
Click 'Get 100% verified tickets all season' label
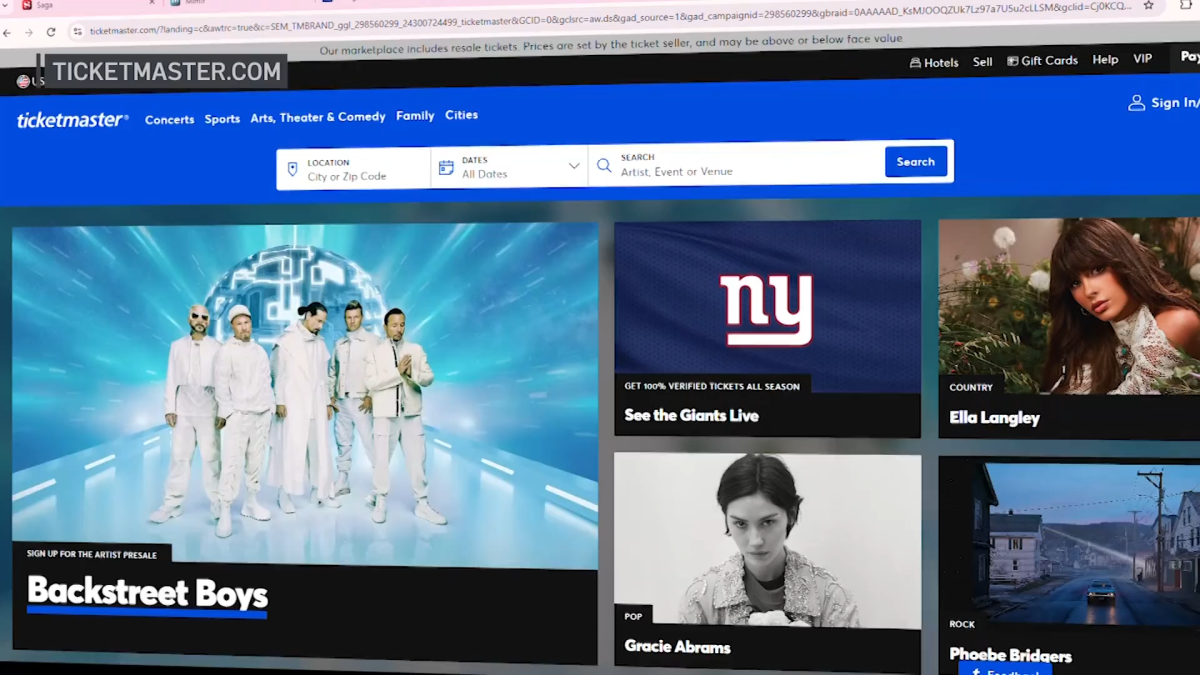(x=712, y=386)
